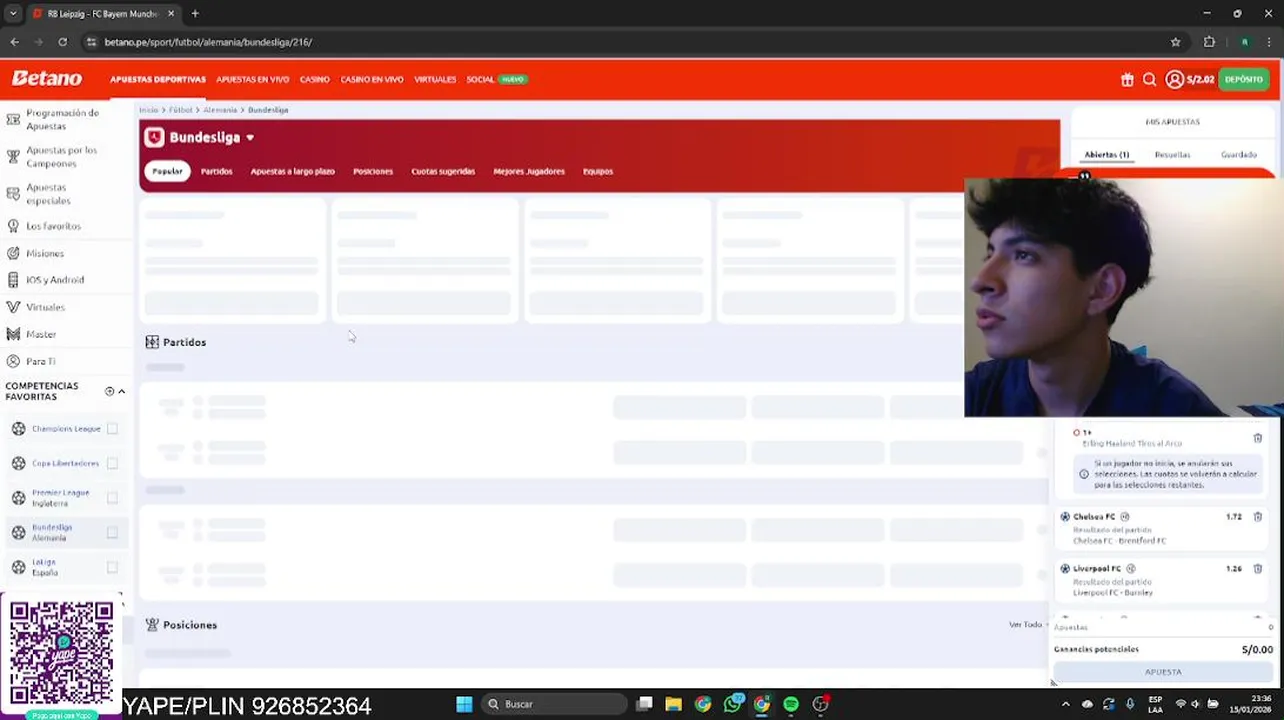Click the Partidos section icon
Viewport: 1284px width, 720px height.
click(152, 342)
